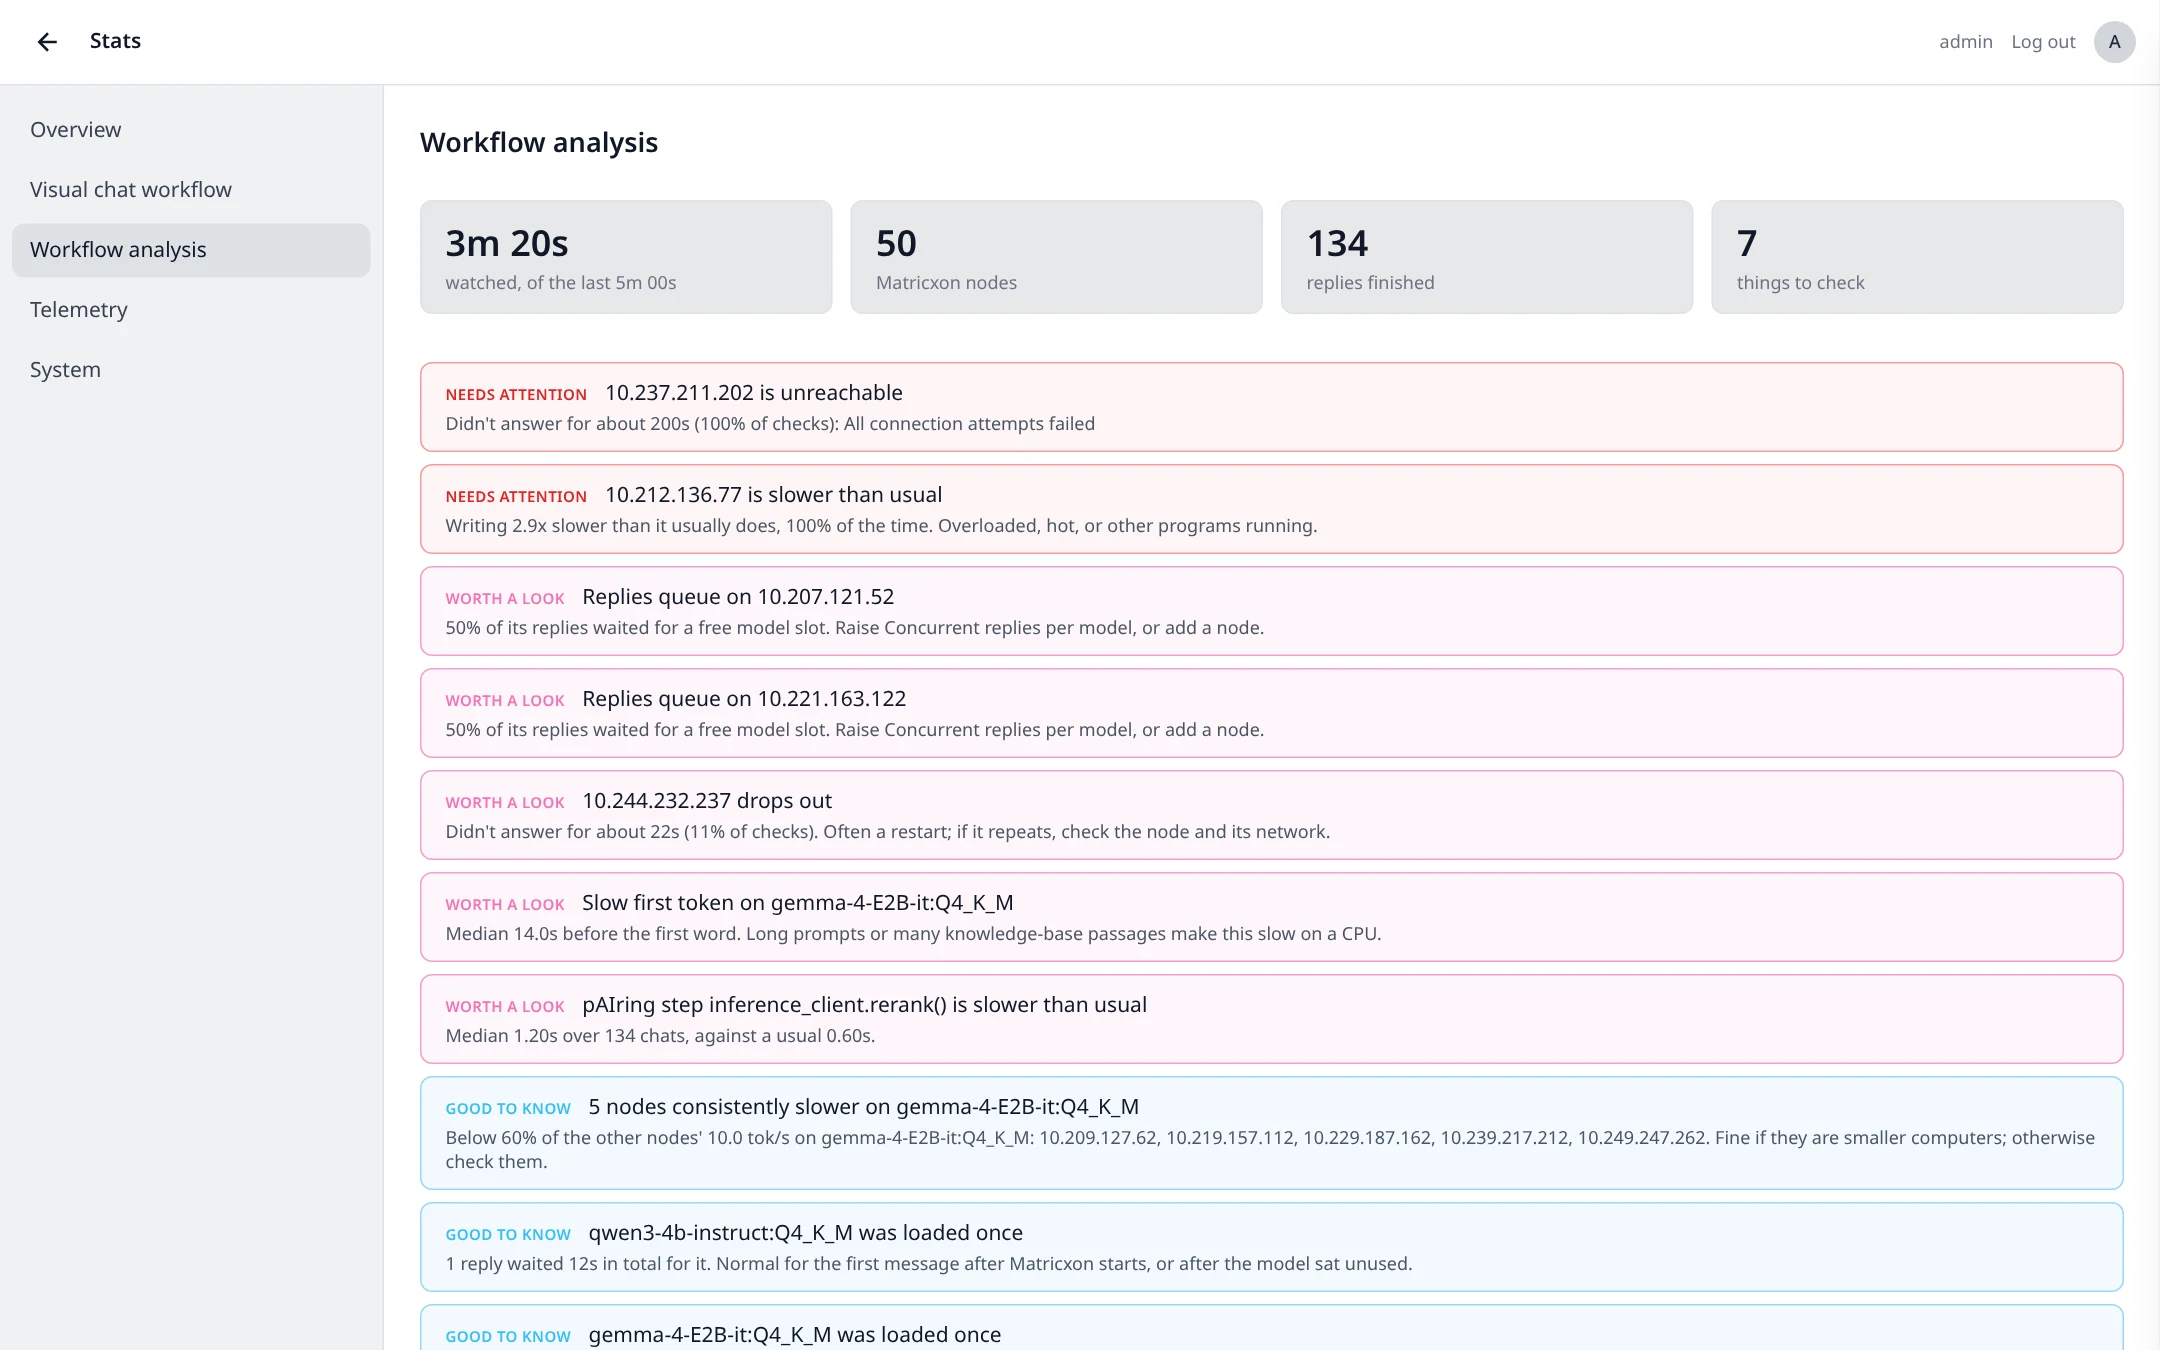Screen dimensions: 2160x1350
Task: Open the user avatar 'A' icon
Action: click(x=2114, y=42)
